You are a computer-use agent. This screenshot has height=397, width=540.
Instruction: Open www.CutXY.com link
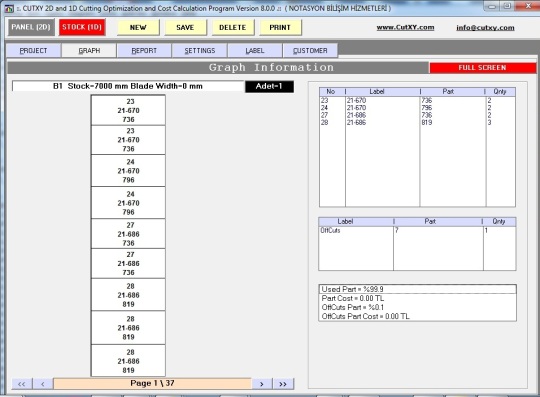tap(405, 28)
